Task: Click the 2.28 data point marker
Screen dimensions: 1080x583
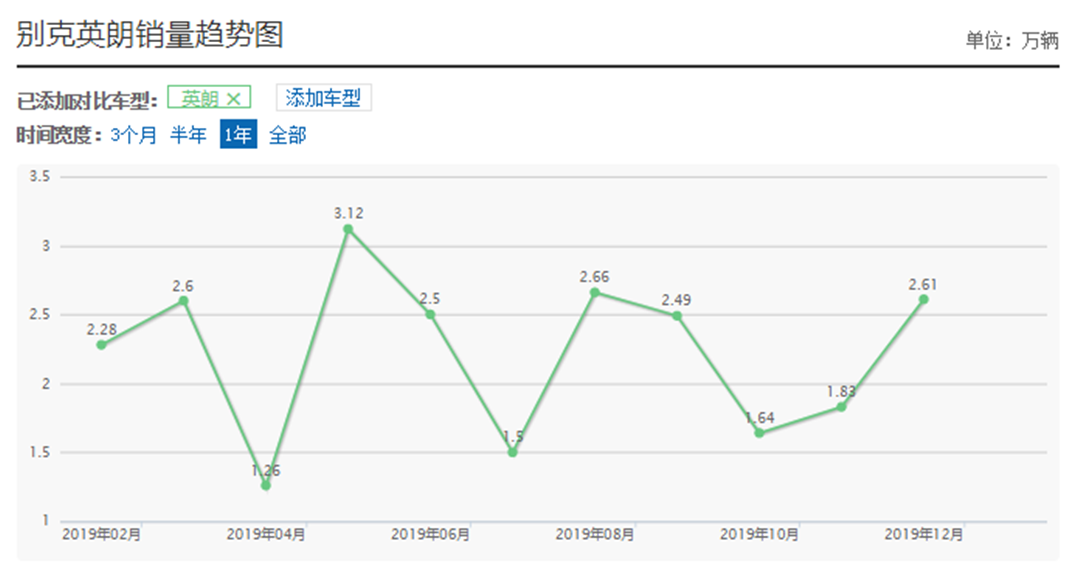Action: click(101, 345)
